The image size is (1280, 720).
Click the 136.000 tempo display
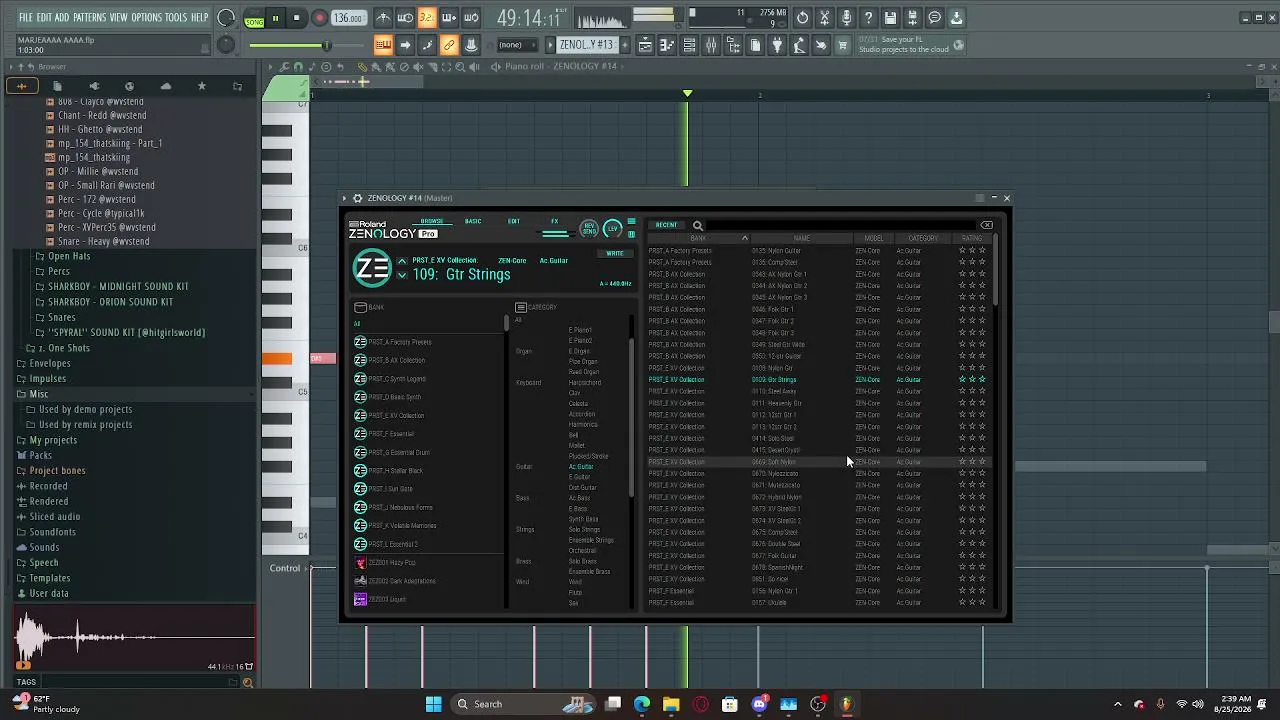click(x=348, y=18)
